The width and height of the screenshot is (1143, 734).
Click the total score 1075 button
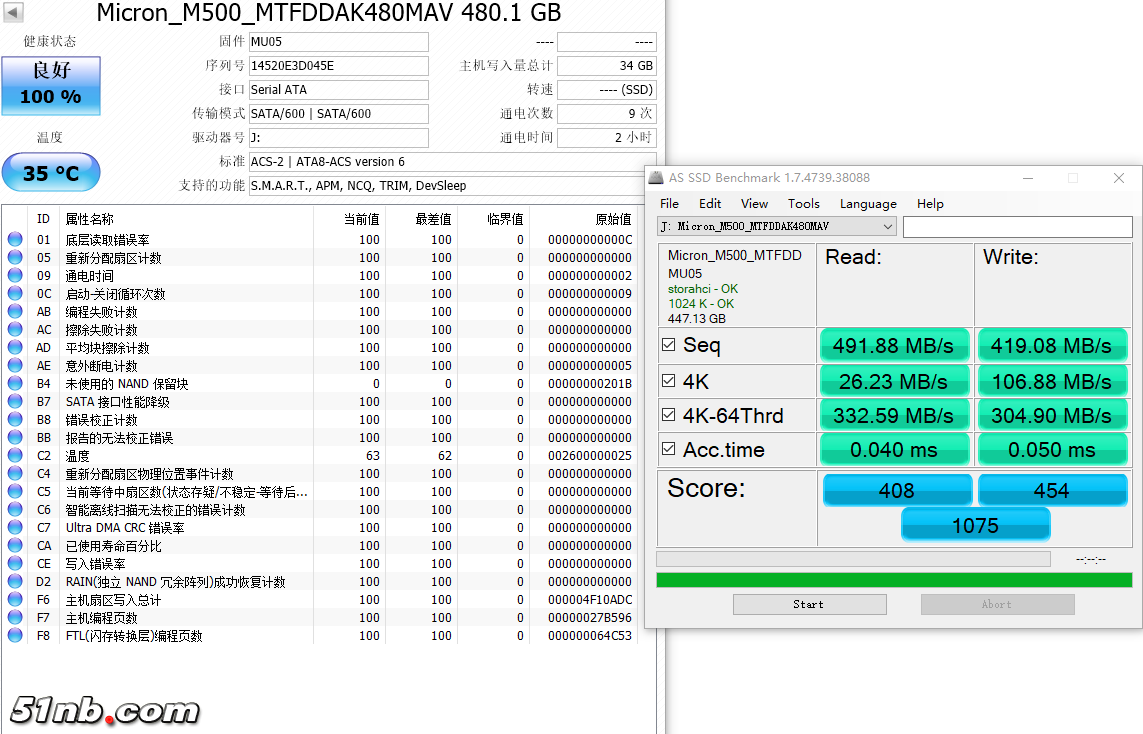coord(975,525)
